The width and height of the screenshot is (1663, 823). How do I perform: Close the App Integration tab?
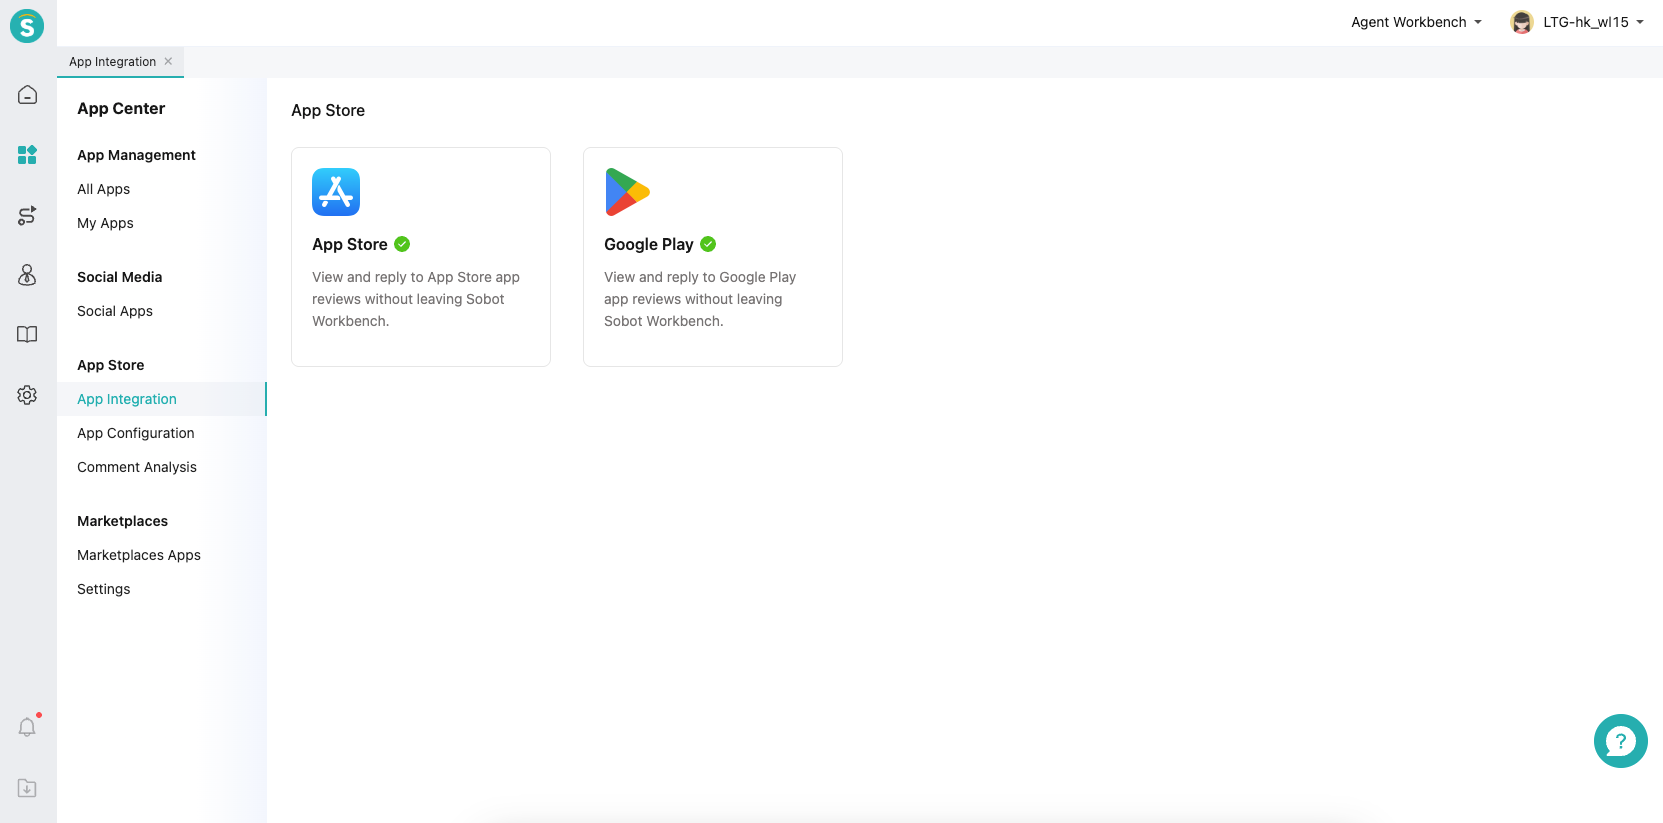pos(168,61)
